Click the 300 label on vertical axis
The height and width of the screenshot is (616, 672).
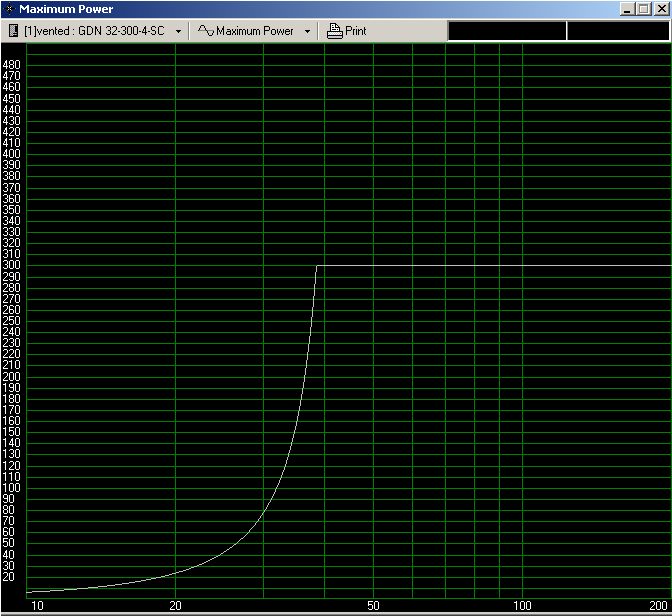click(x=12, y=265)
